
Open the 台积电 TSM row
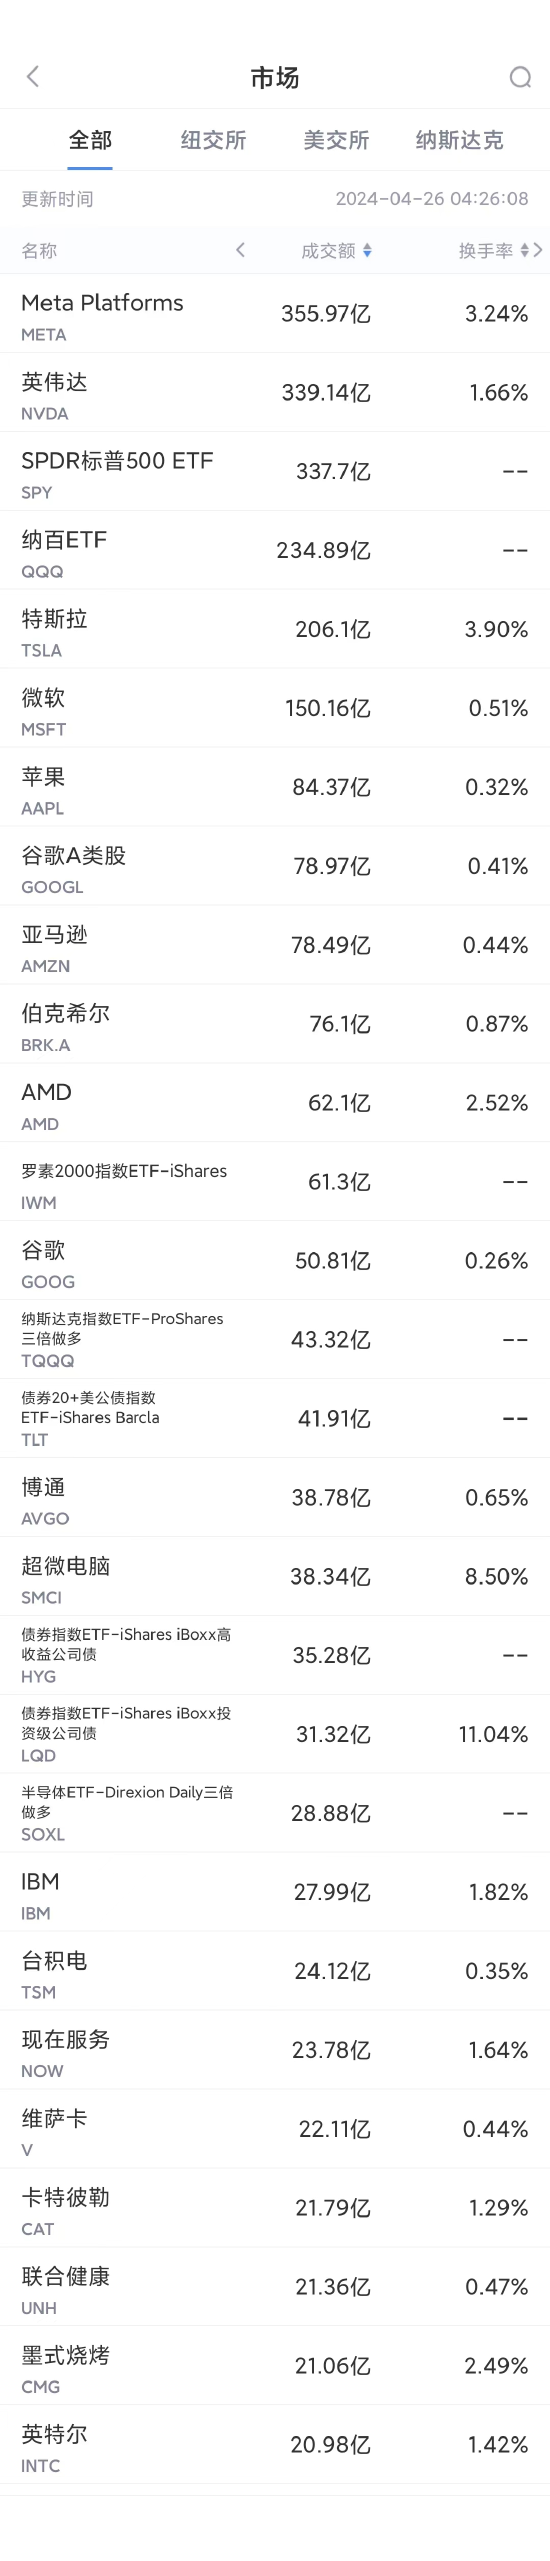pyautogui.click(x=275, y=1972)
